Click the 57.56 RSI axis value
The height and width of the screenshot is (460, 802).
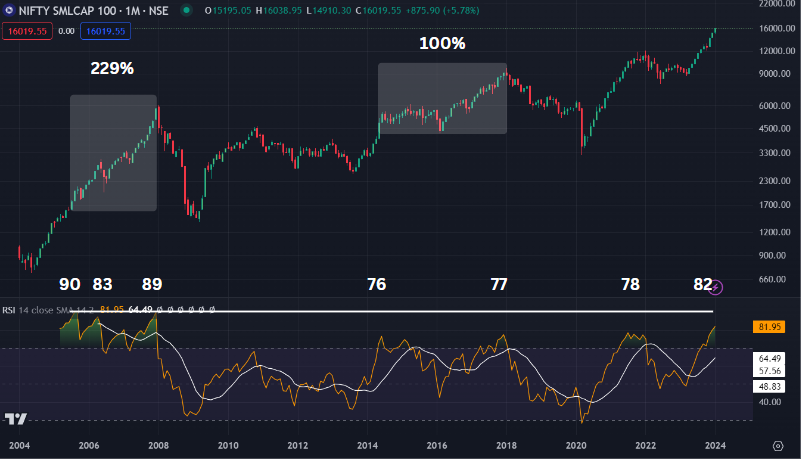click(x=769, y=370)
